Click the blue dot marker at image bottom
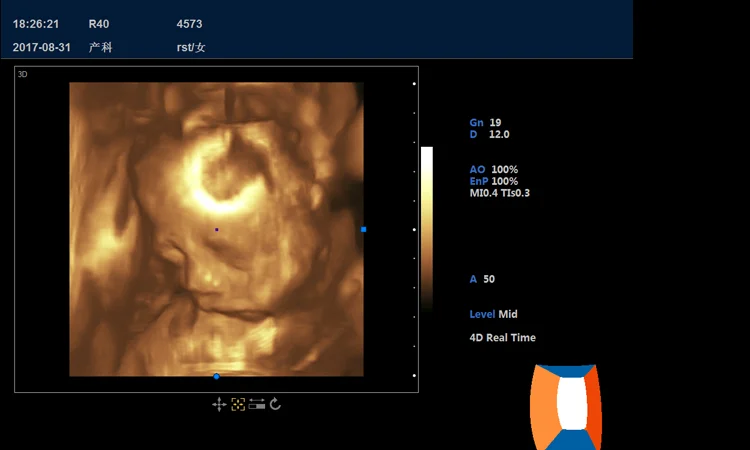 (216, 376)
